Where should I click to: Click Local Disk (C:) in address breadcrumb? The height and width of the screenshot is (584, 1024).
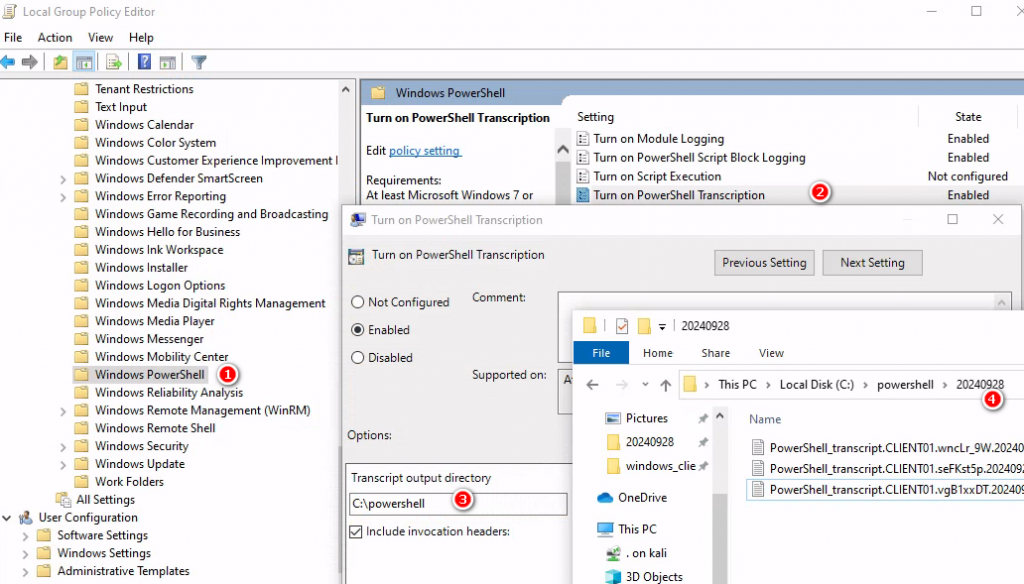click(816, 385)
